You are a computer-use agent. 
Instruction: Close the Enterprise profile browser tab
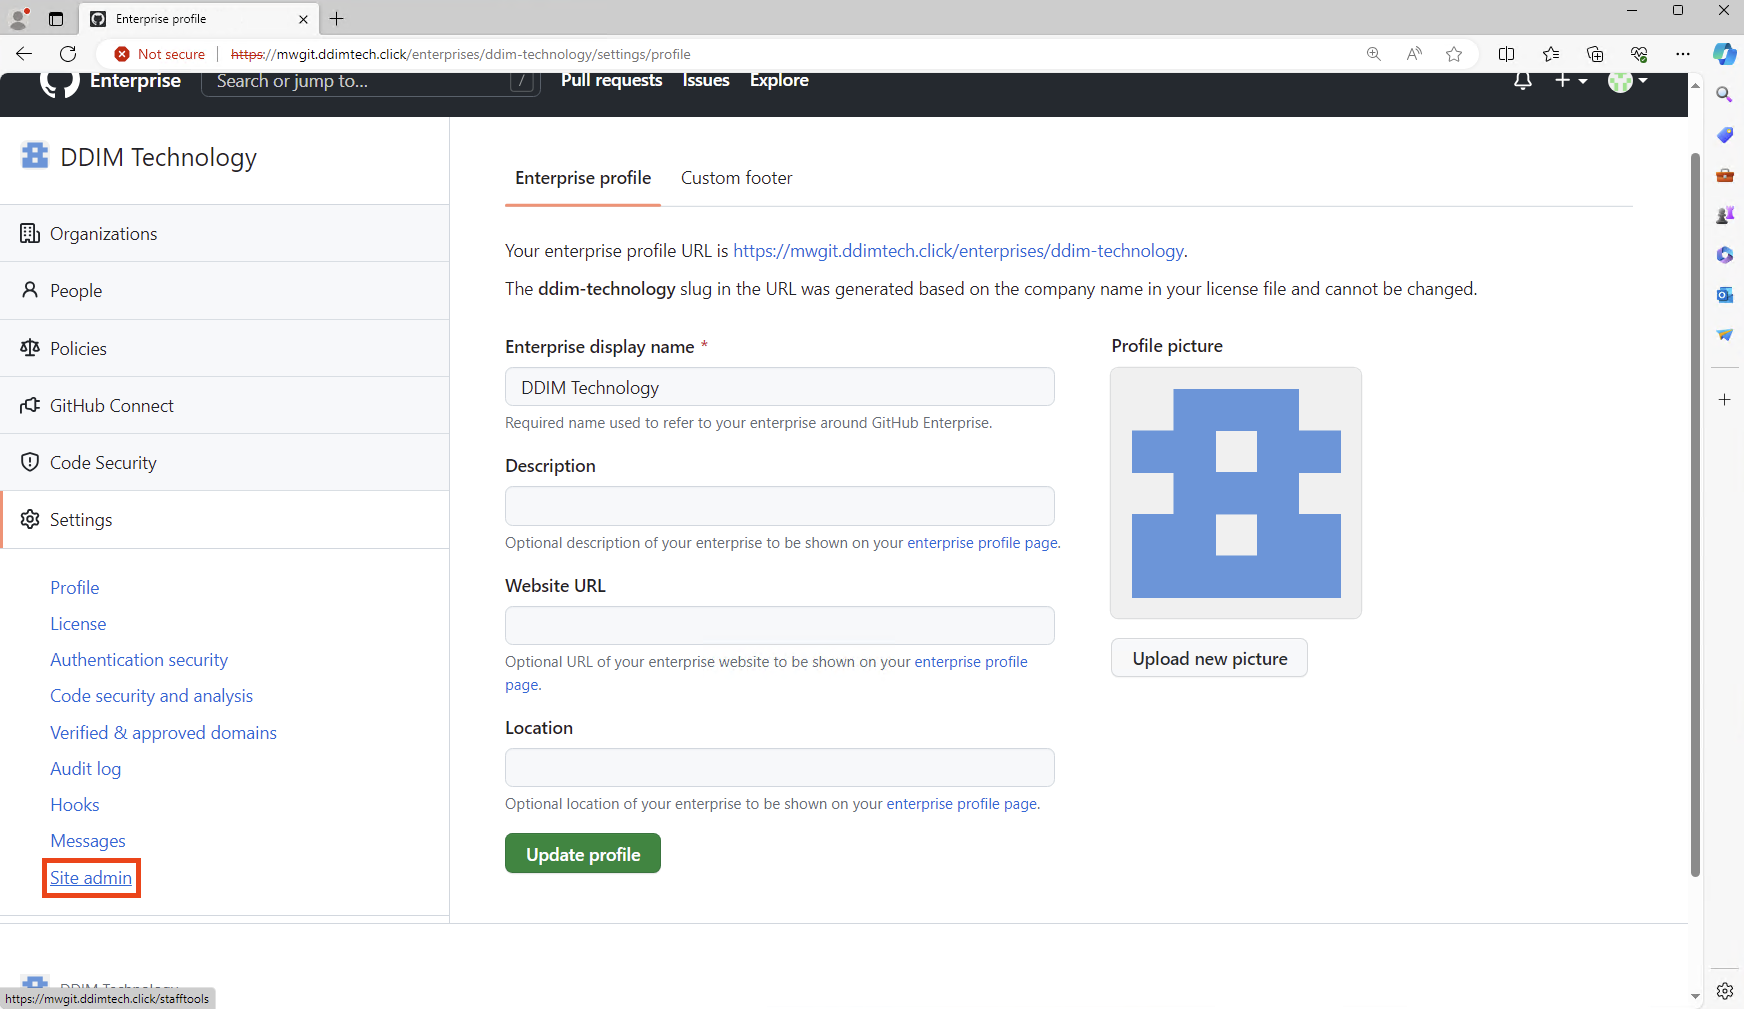[304, 19]
